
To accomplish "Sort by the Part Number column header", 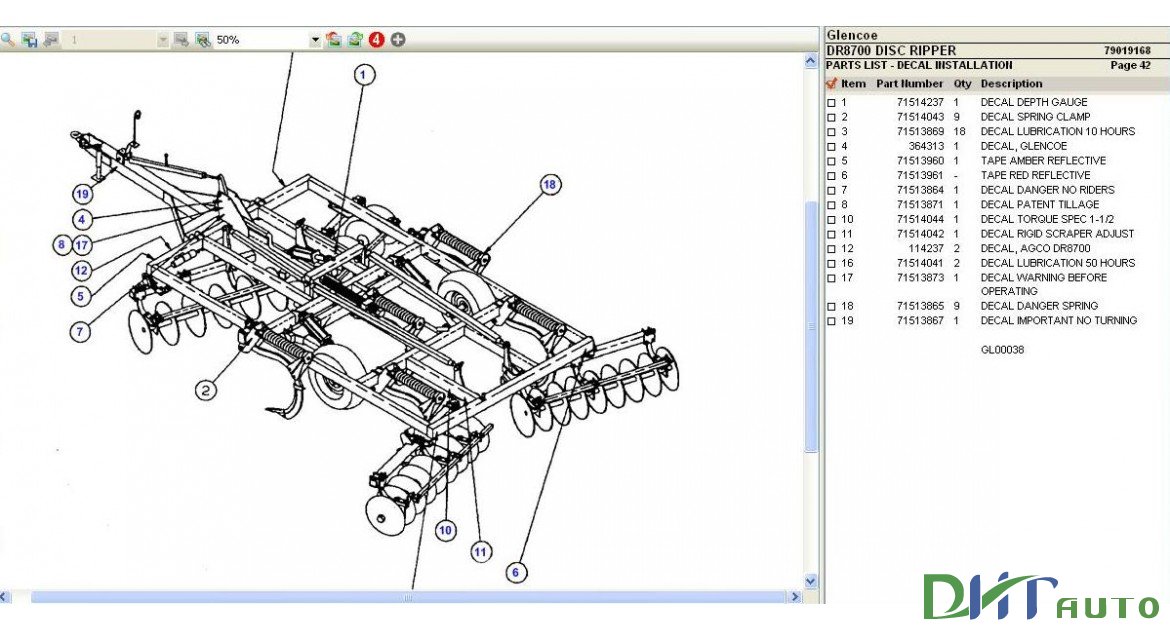I will pyautogui.click(x=910, y=84).
